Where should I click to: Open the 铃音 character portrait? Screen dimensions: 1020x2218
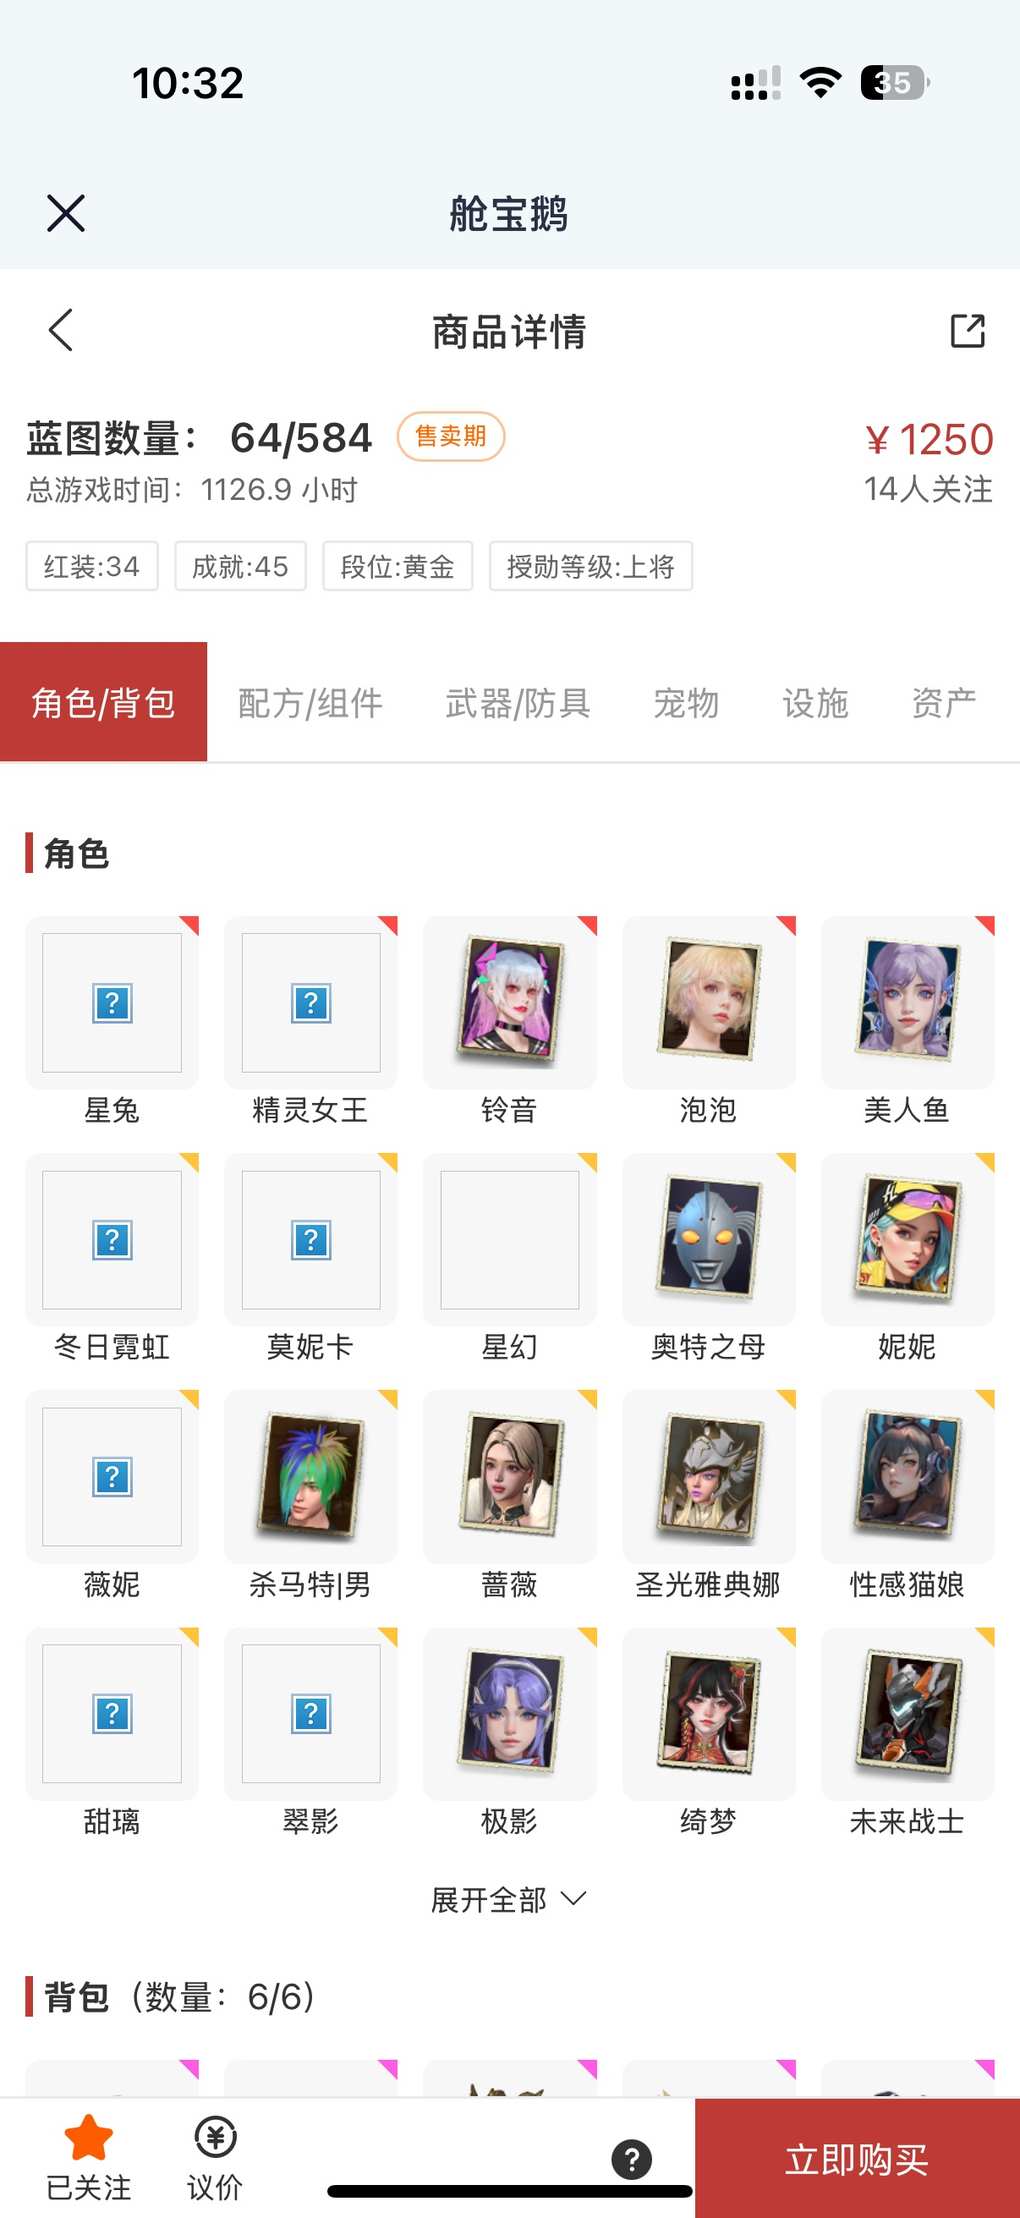[510, 1001]
